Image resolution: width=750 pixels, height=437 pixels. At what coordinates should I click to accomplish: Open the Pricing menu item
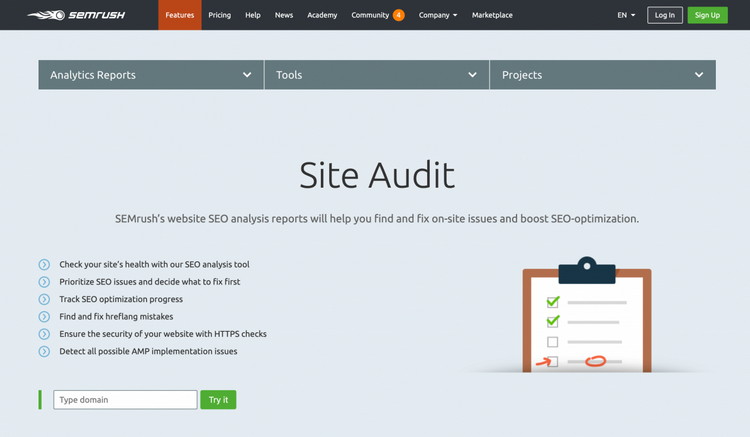pos(219,15)
